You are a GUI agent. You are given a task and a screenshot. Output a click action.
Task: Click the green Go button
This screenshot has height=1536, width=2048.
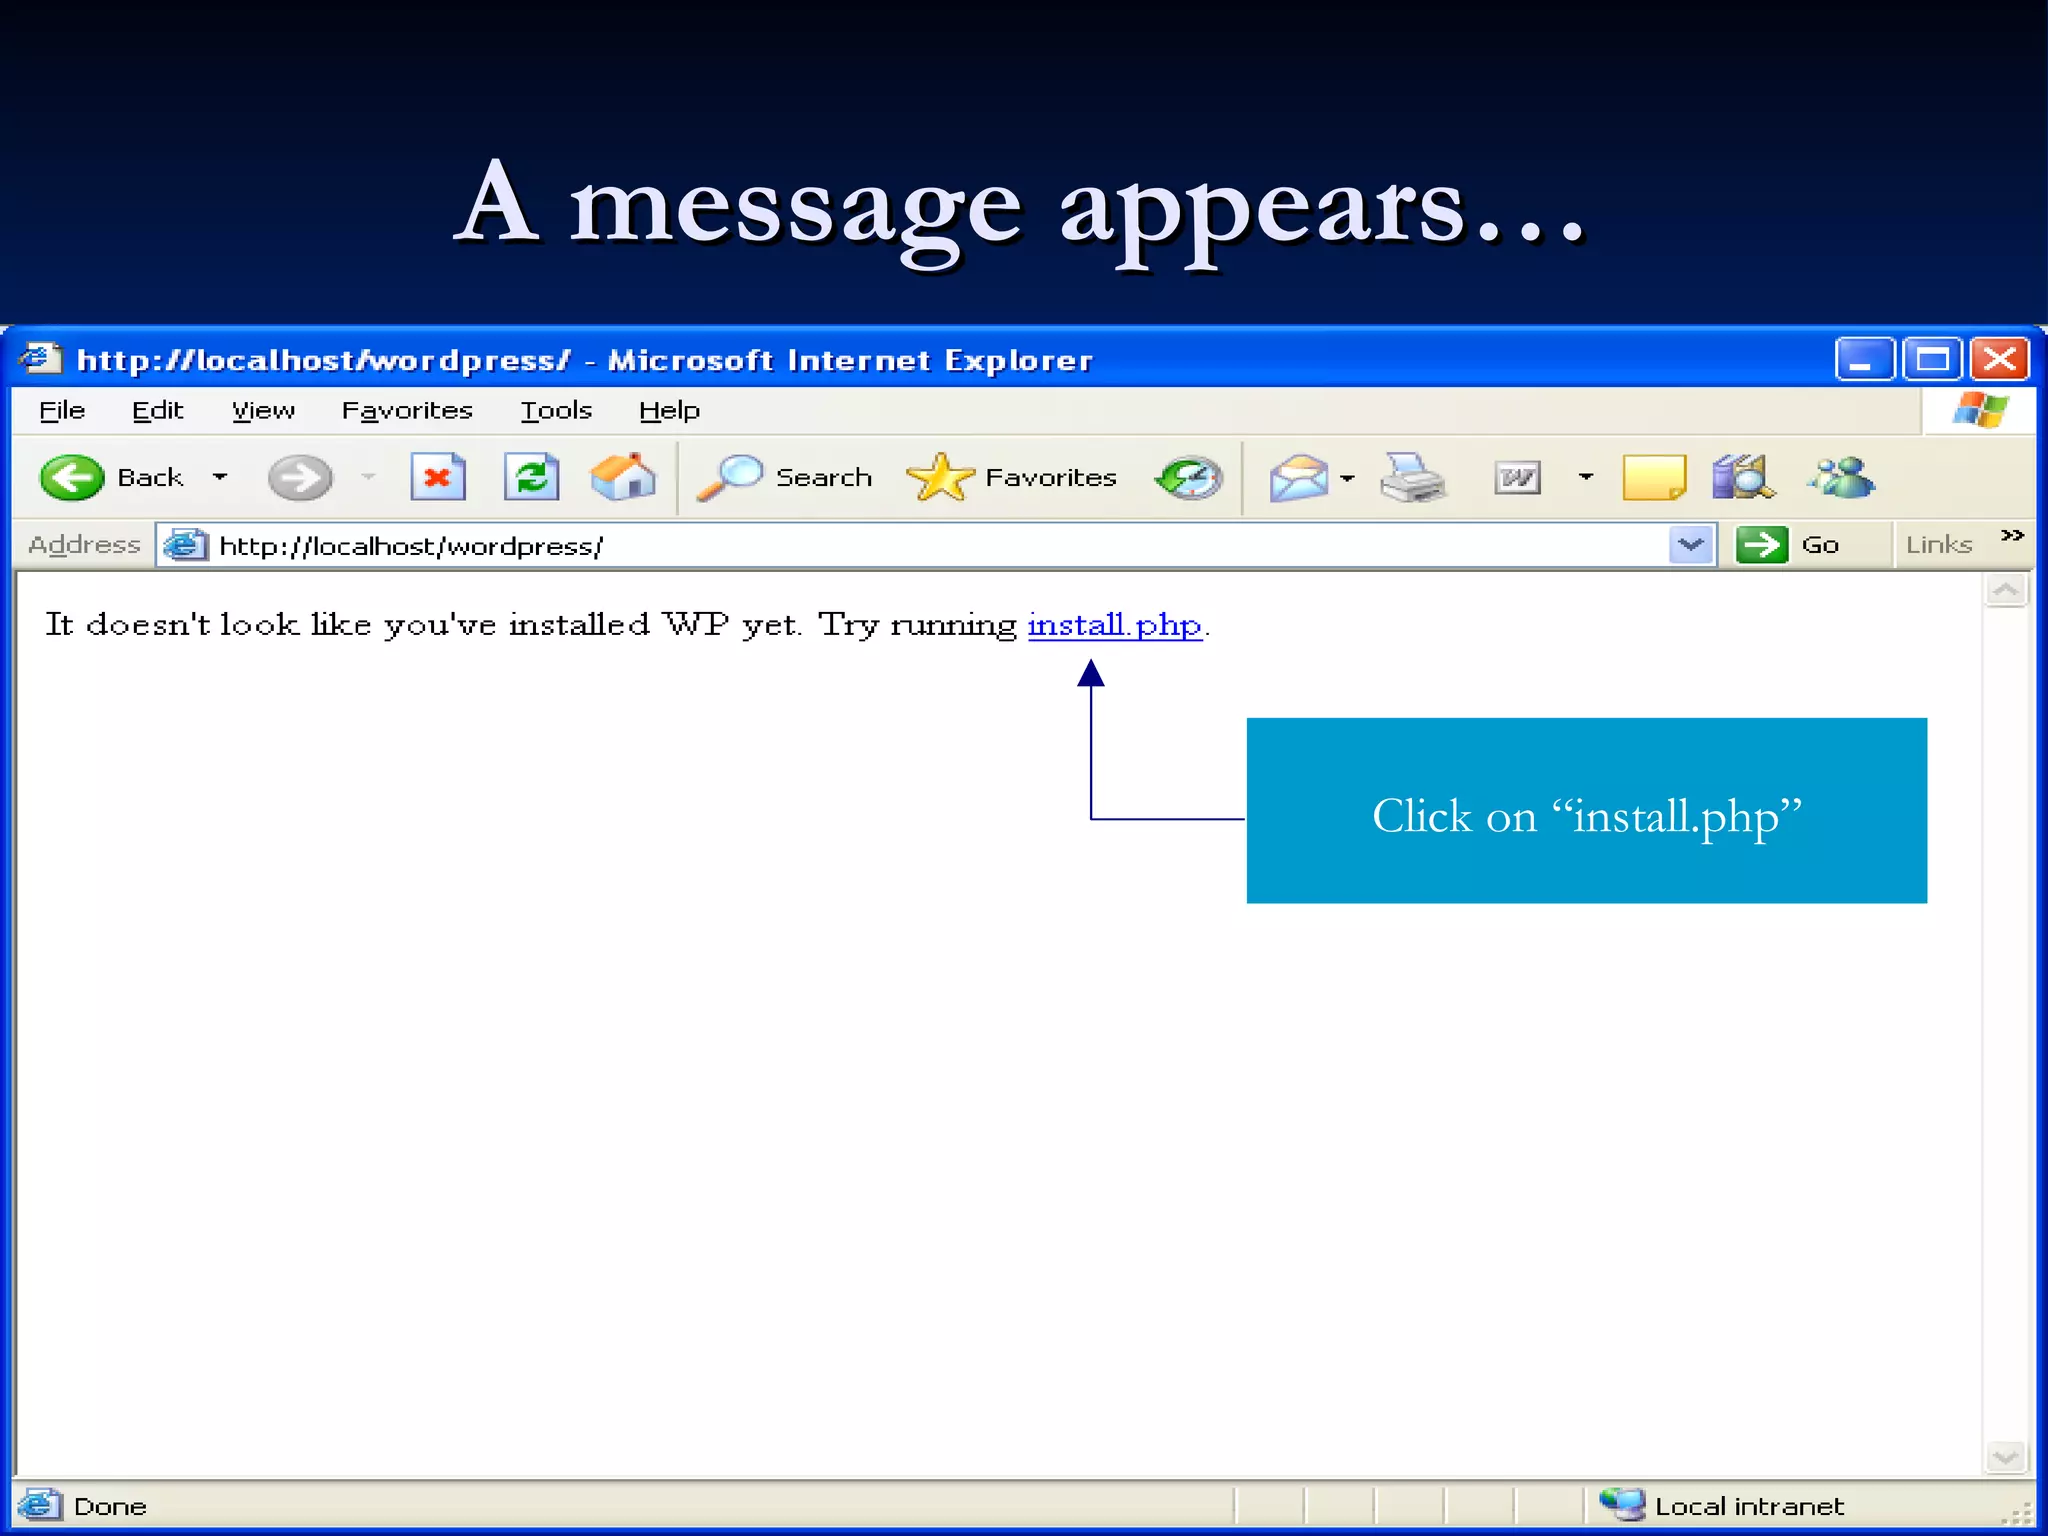point(1788,545)
